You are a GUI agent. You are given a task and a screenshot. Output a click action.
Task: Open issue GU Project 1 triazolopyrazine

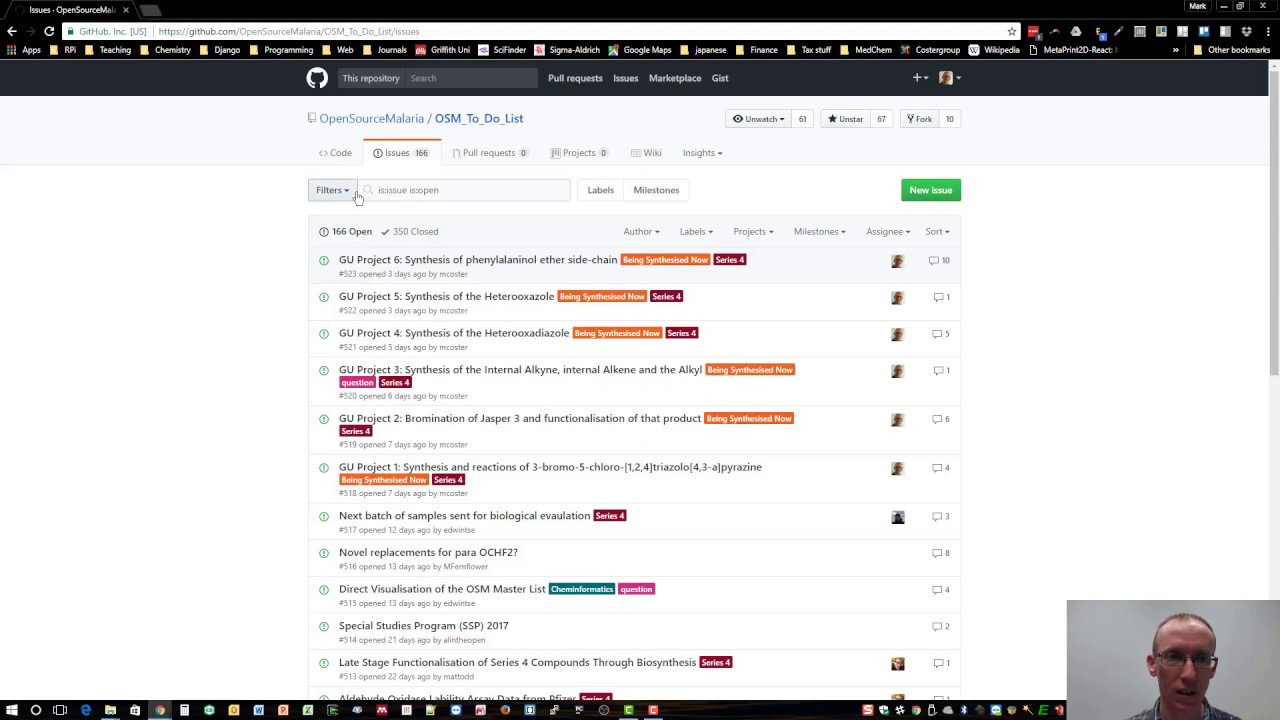pyautogui.click(x=550, y=467)
